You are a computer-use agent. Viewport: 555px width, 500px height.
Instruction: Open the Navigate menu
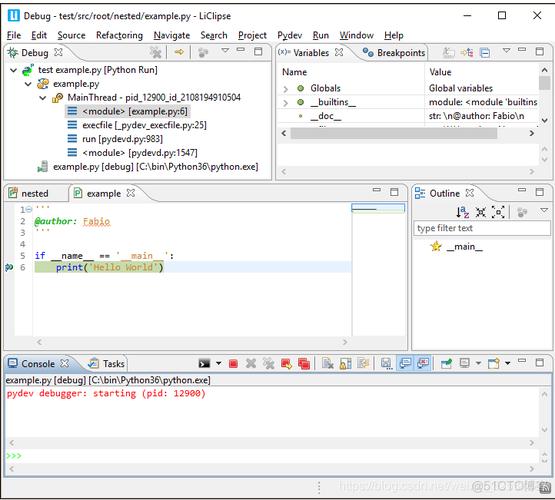[x=172, y=35]
